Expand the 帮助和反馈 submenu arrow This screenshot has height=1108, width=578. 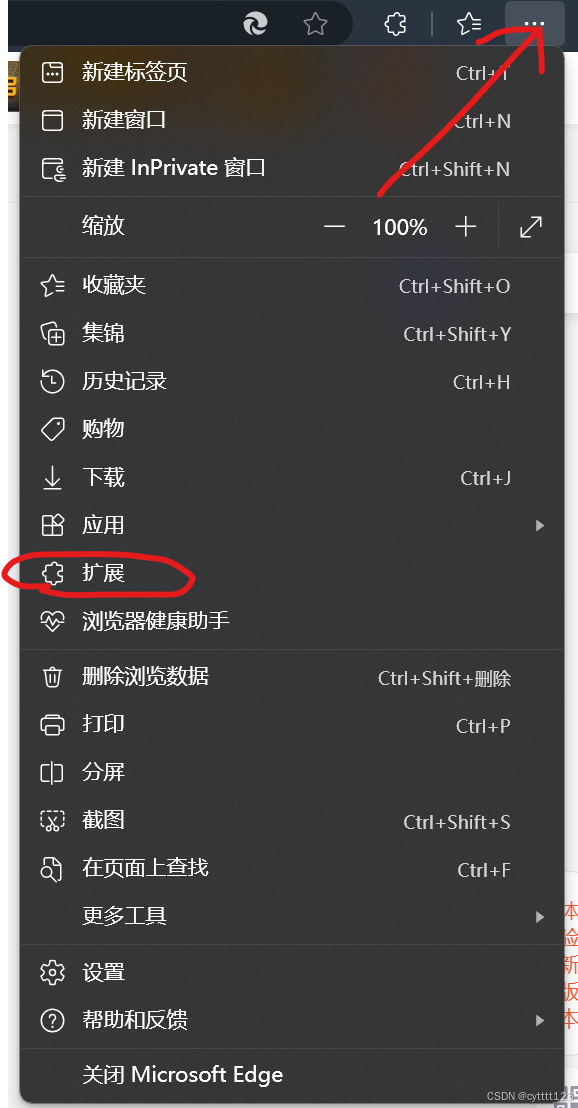point(540,1020)
